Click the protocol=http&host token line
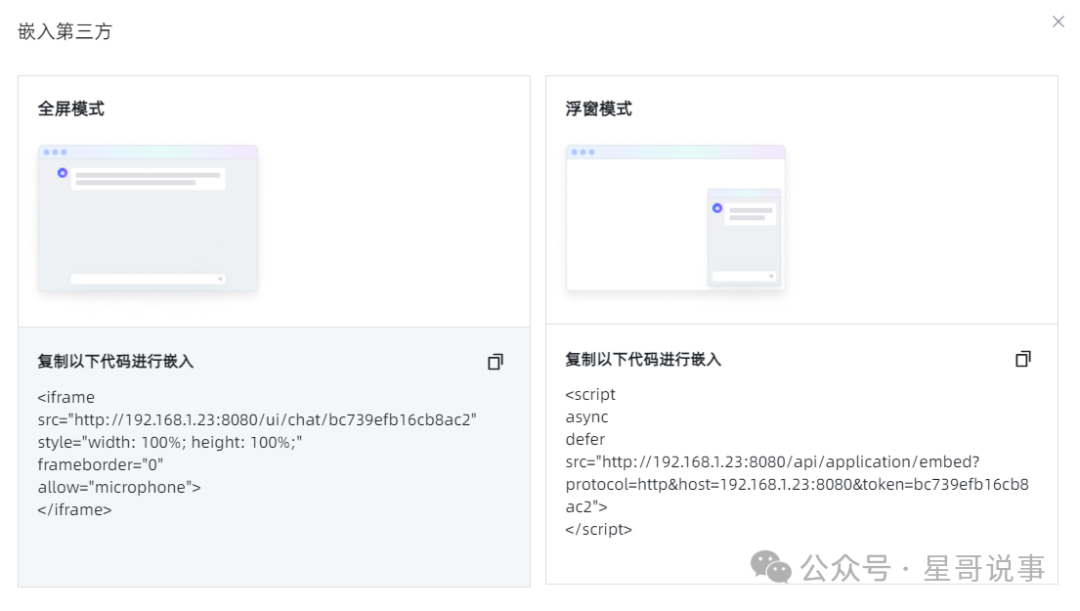Viewport: 1080px width, 611px height. coord(797,485)
